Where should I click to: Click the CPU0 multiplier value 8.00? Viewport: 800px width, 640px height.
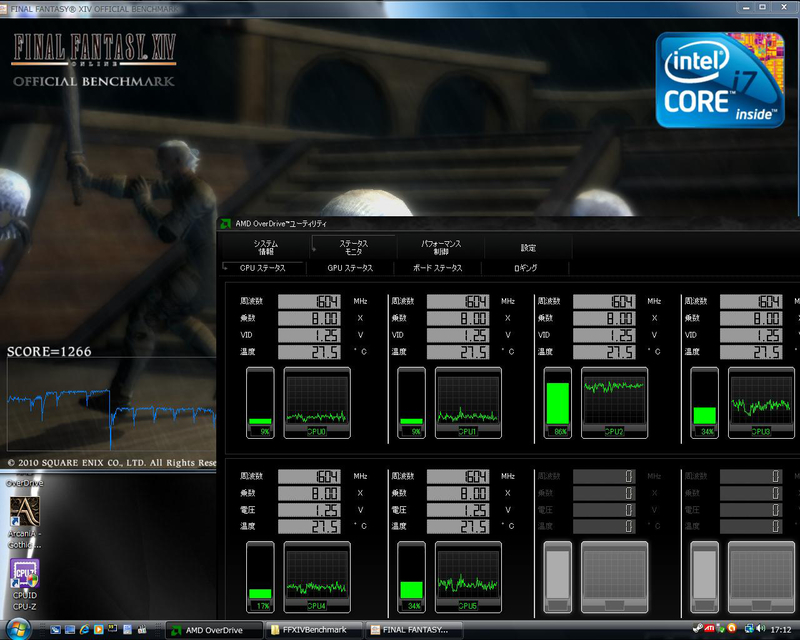tap(309, 318)
